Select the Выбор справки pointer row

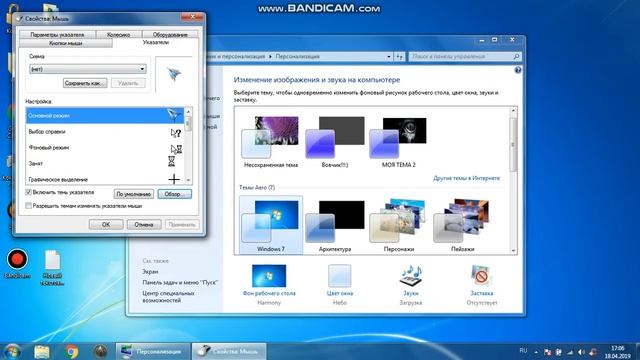(105, 131)
